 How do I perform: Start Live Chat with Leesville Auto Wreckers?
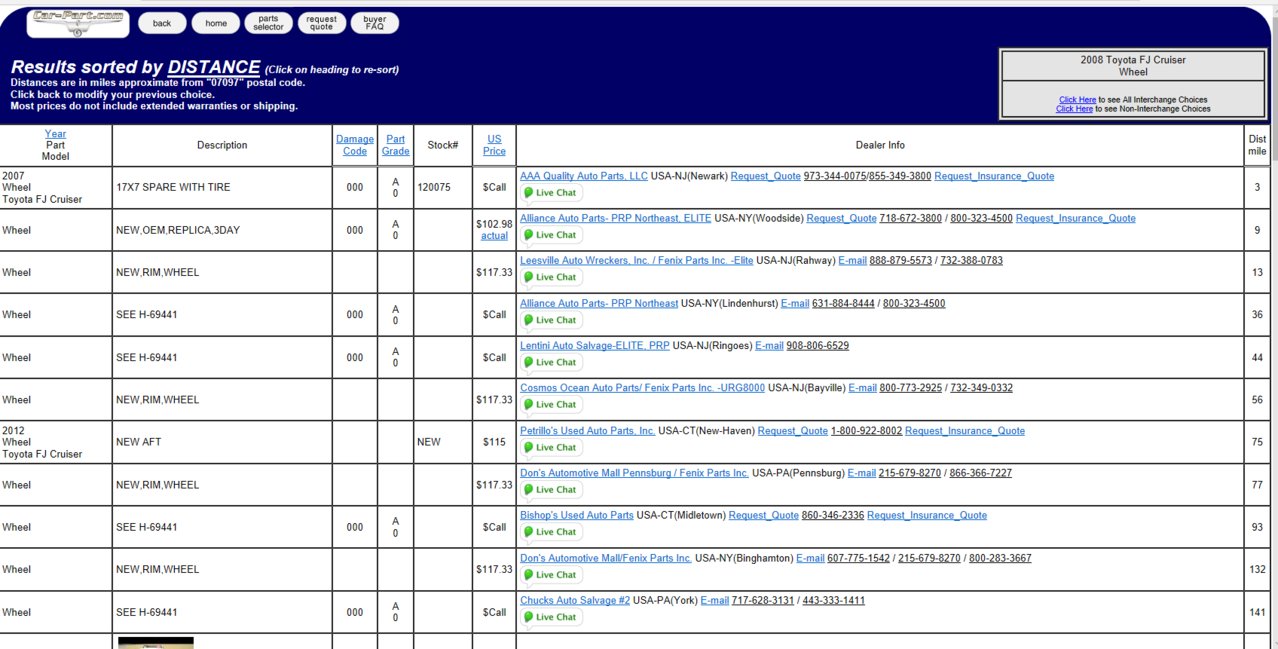click(551, 277)
